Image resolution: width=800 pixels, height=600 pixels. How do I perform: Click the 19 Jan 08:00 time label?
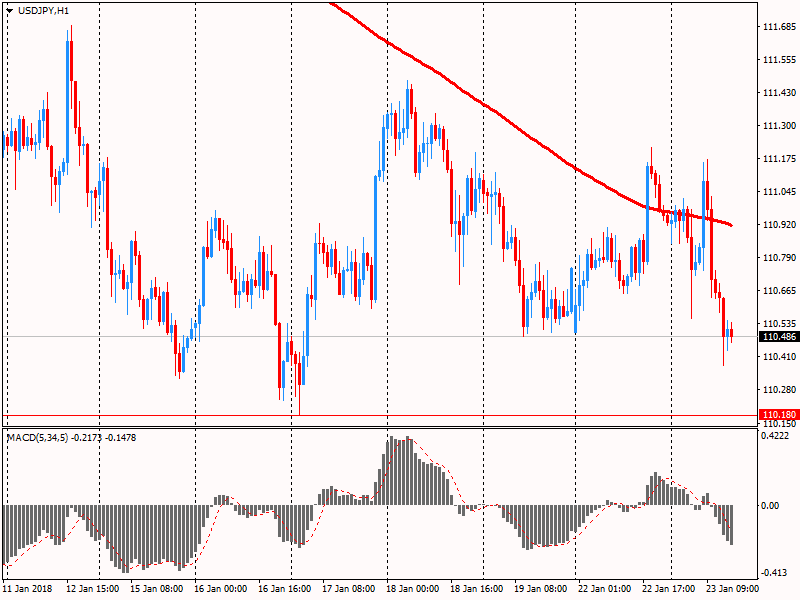540,588
